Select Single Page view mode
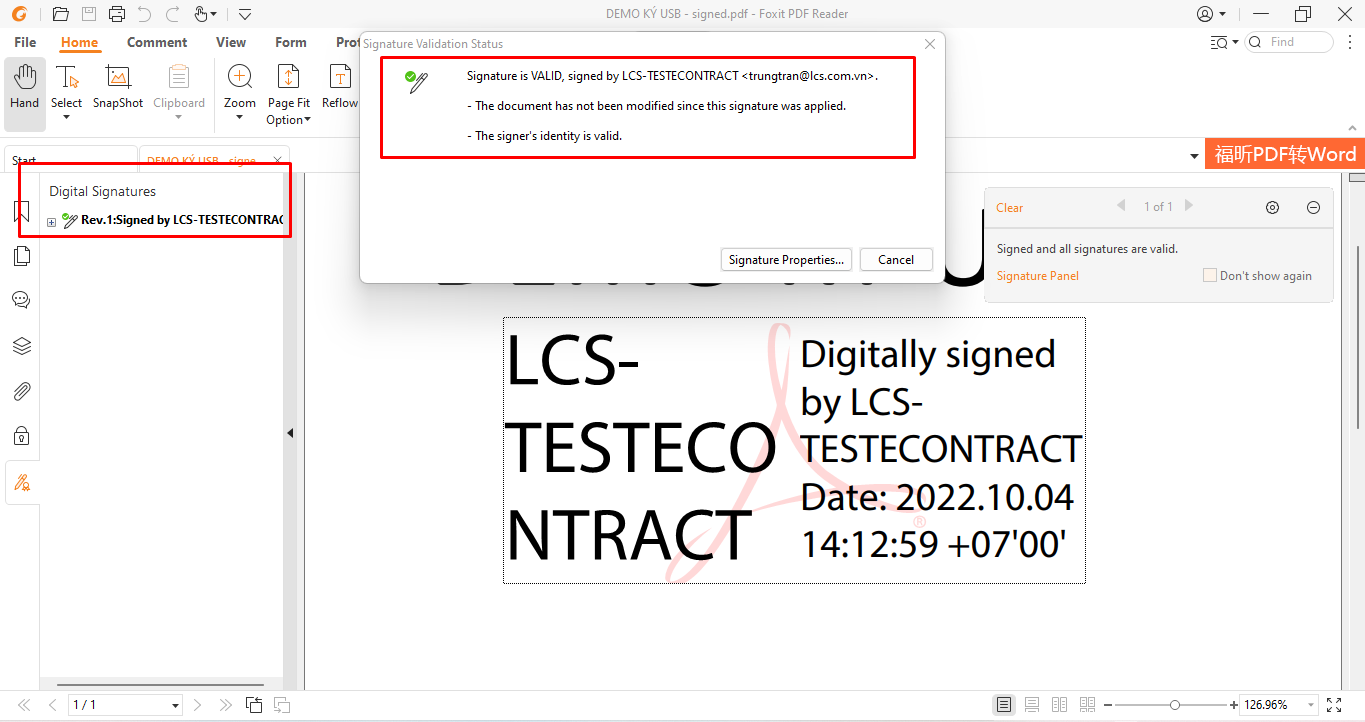 tap(1004, 705)
